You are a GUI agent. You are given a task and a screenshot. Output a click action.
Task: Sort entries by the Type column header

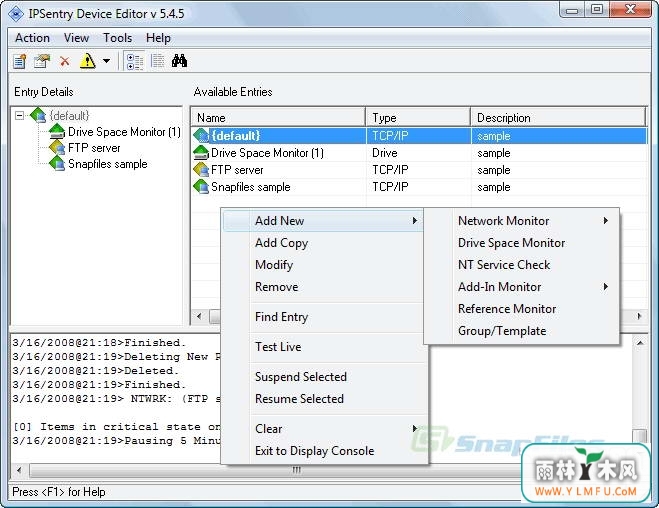point(418,117)
